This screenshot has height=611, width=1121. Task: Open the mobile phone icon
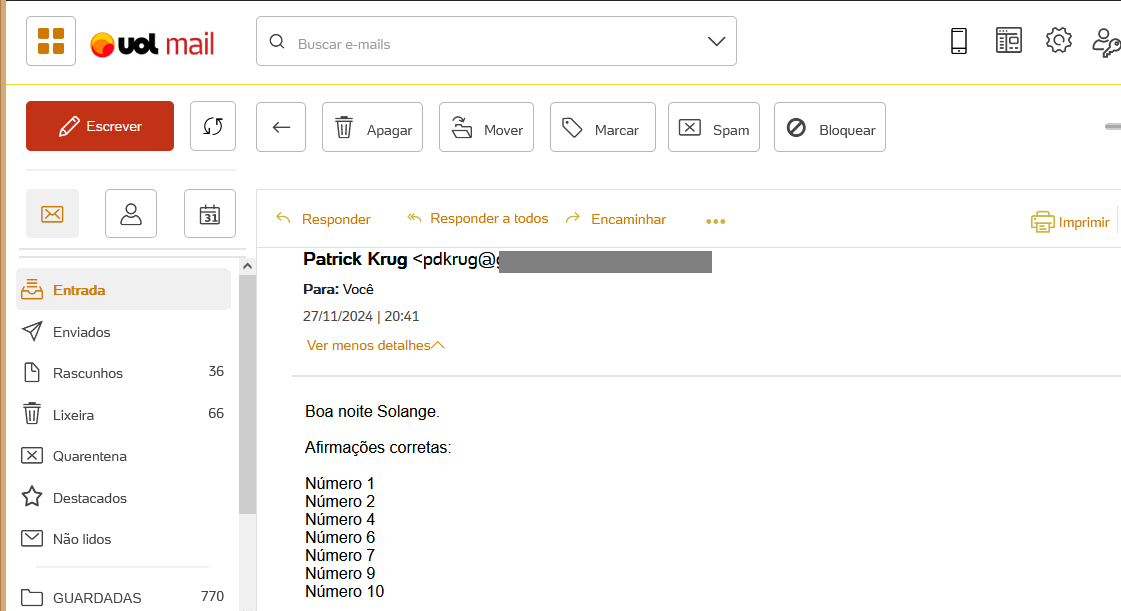(958, 41)
